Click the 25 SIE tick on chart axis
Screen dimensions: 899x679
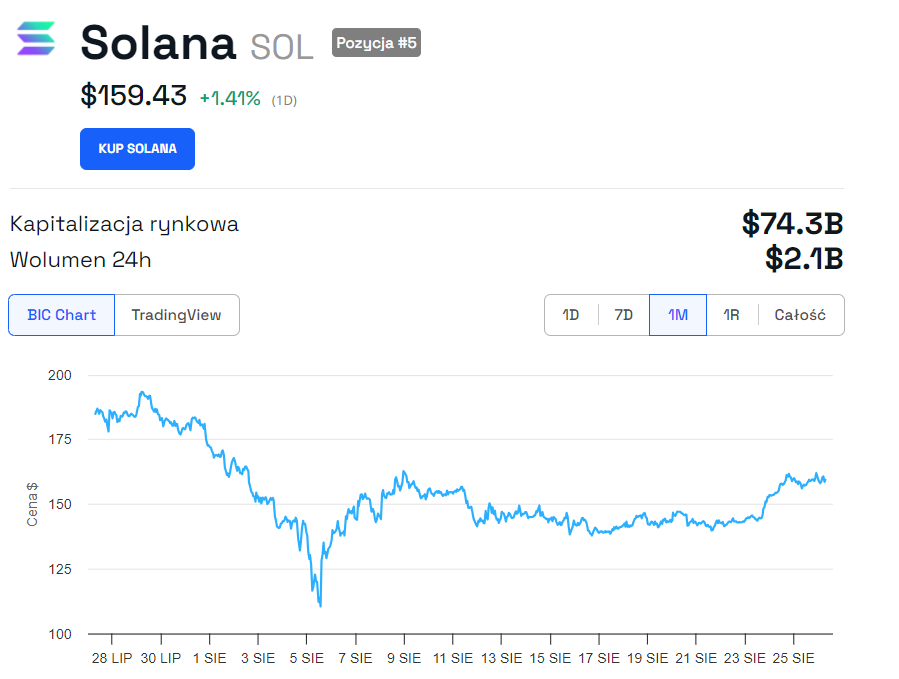(794, 658)
